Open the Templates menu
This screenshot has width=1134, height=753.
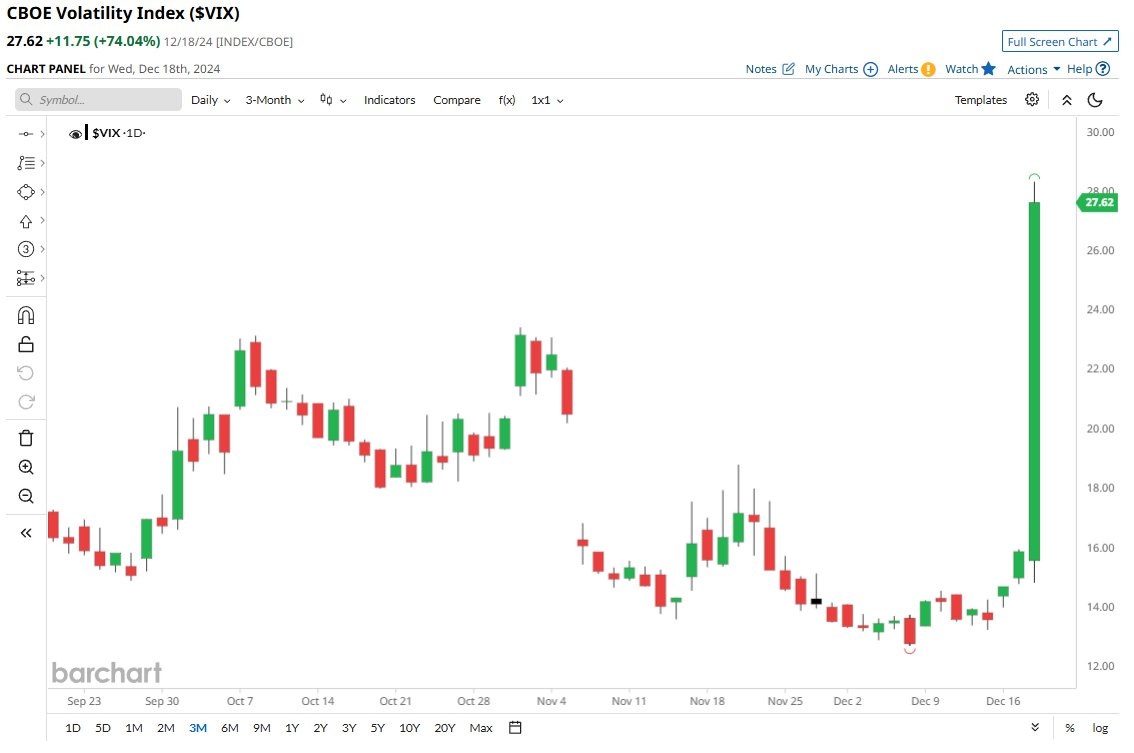981,100
